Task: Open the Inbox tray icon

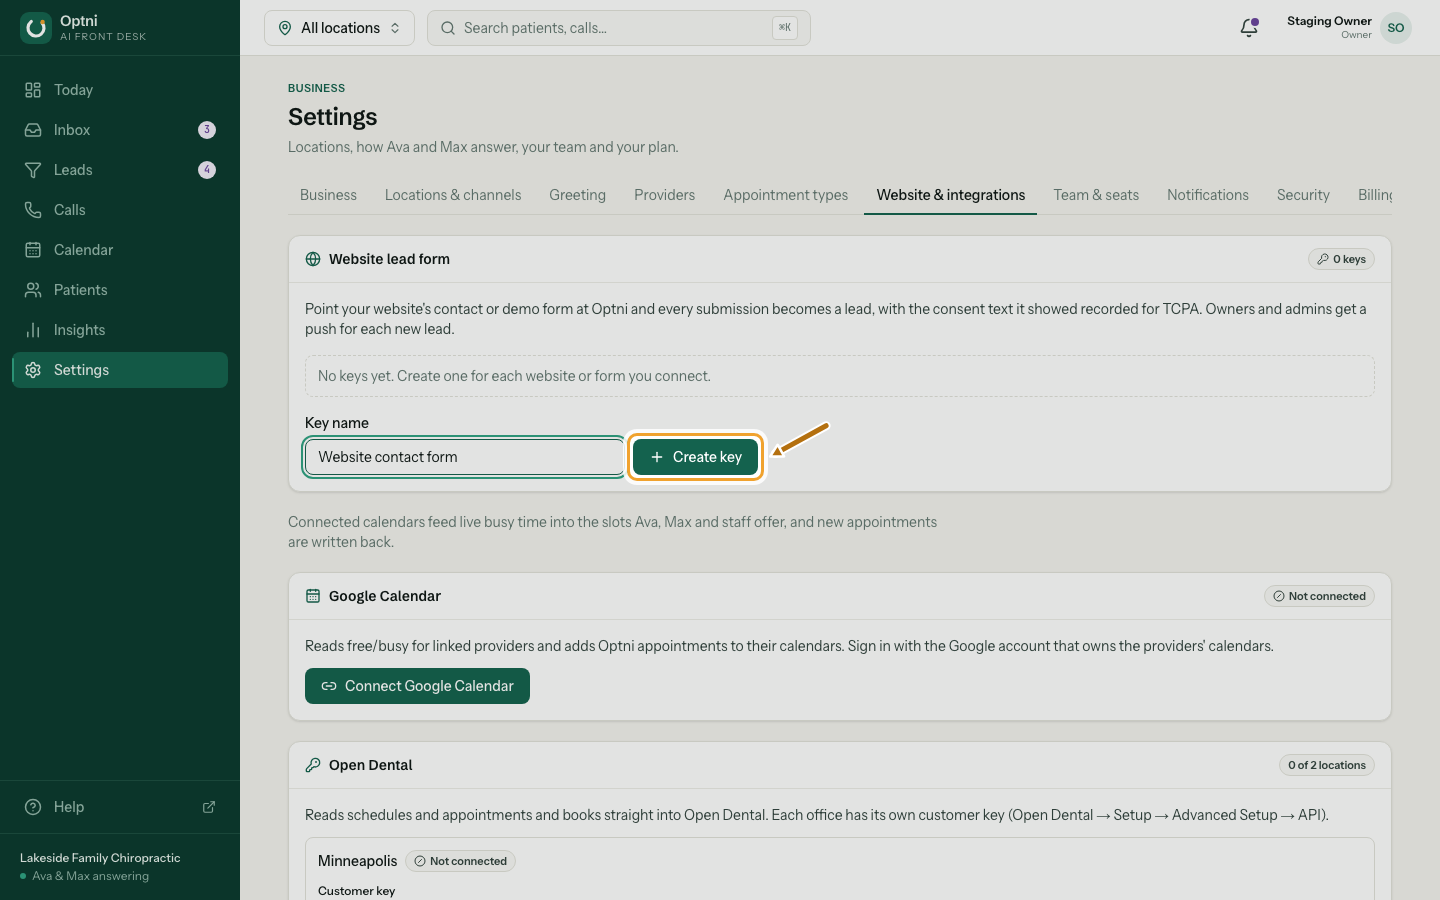Action: click(33, 130)
